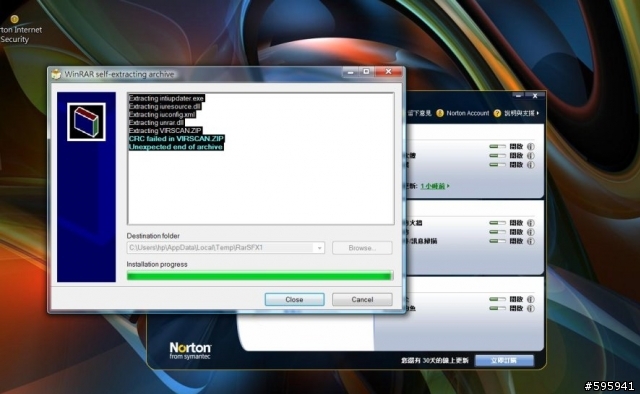Image resolution: width=640 pixels, height=394 pixels.
Task: Open the Destination folder dropdown arrow
Action: [x=319, y=248]
